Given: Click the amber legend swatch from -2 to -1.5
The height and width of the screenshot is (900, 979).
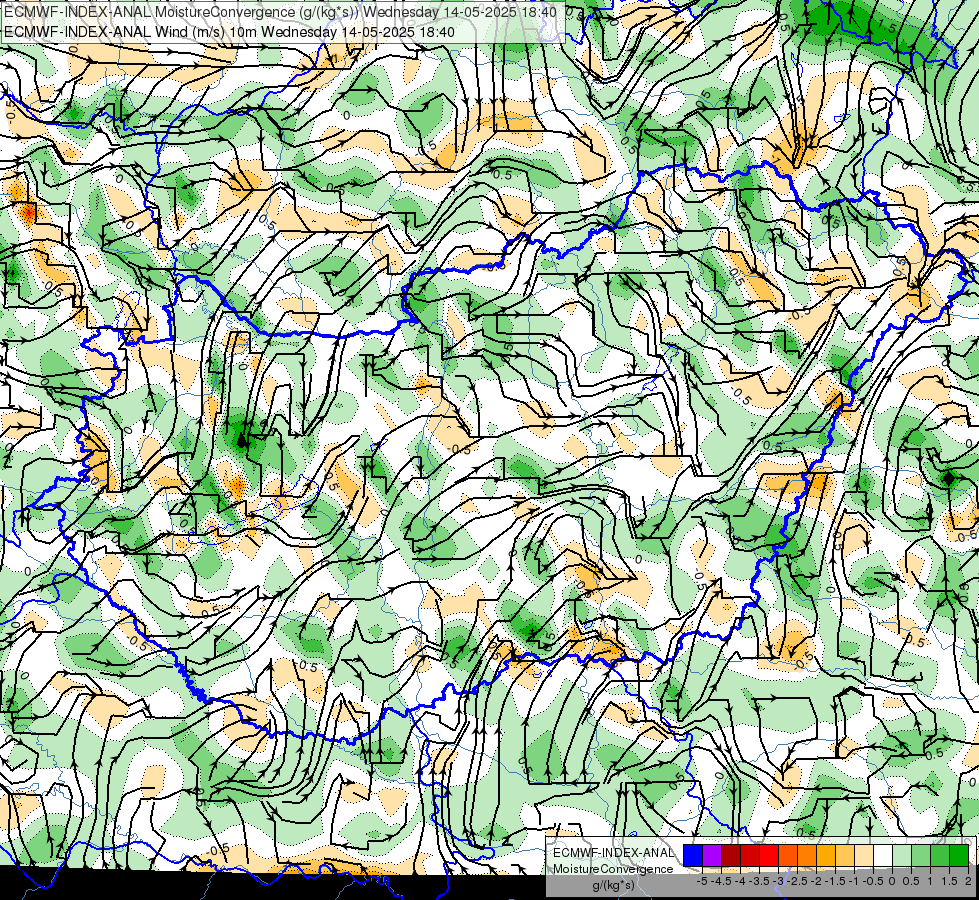Looking at the screenshot, I should tap(826, 856).
